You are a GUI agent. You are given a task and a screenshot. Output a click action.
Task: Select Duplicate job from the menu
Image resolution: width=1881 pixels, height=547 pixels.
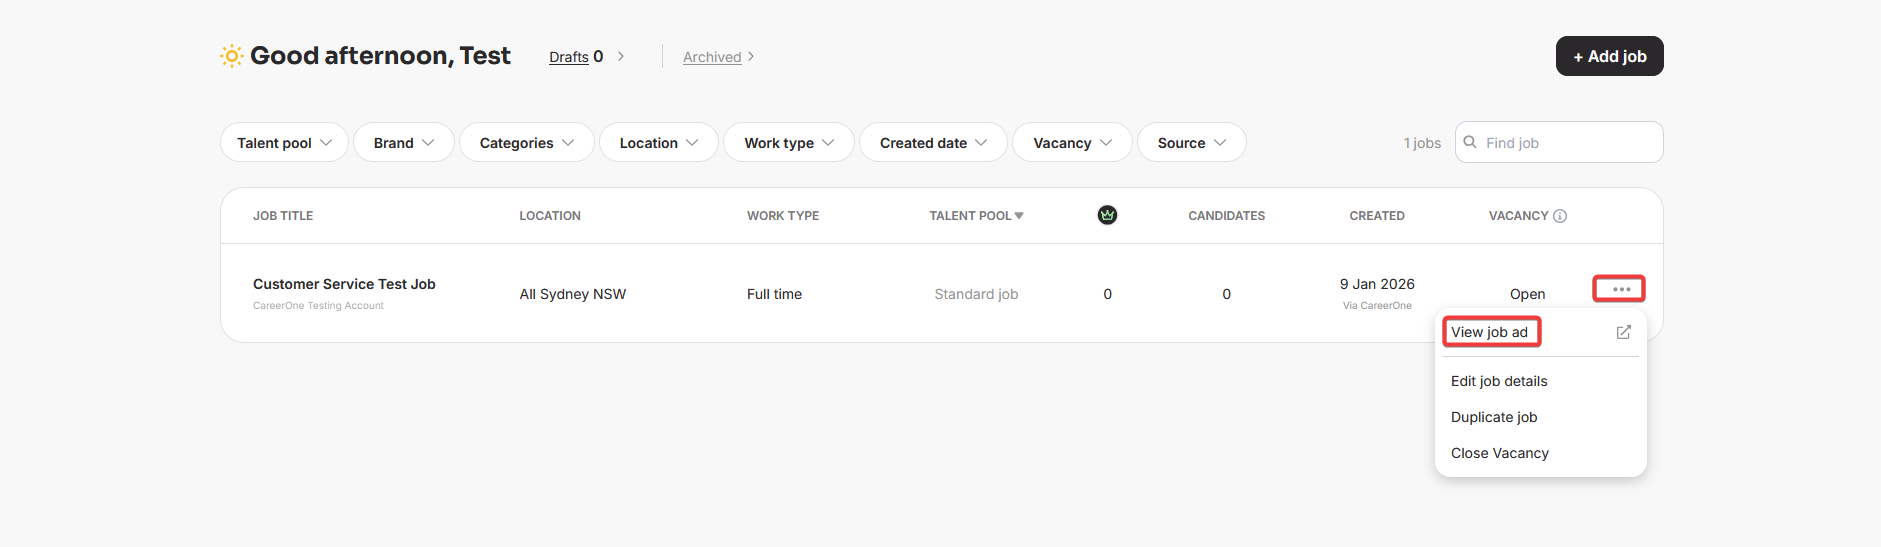tap(1494, 417)
